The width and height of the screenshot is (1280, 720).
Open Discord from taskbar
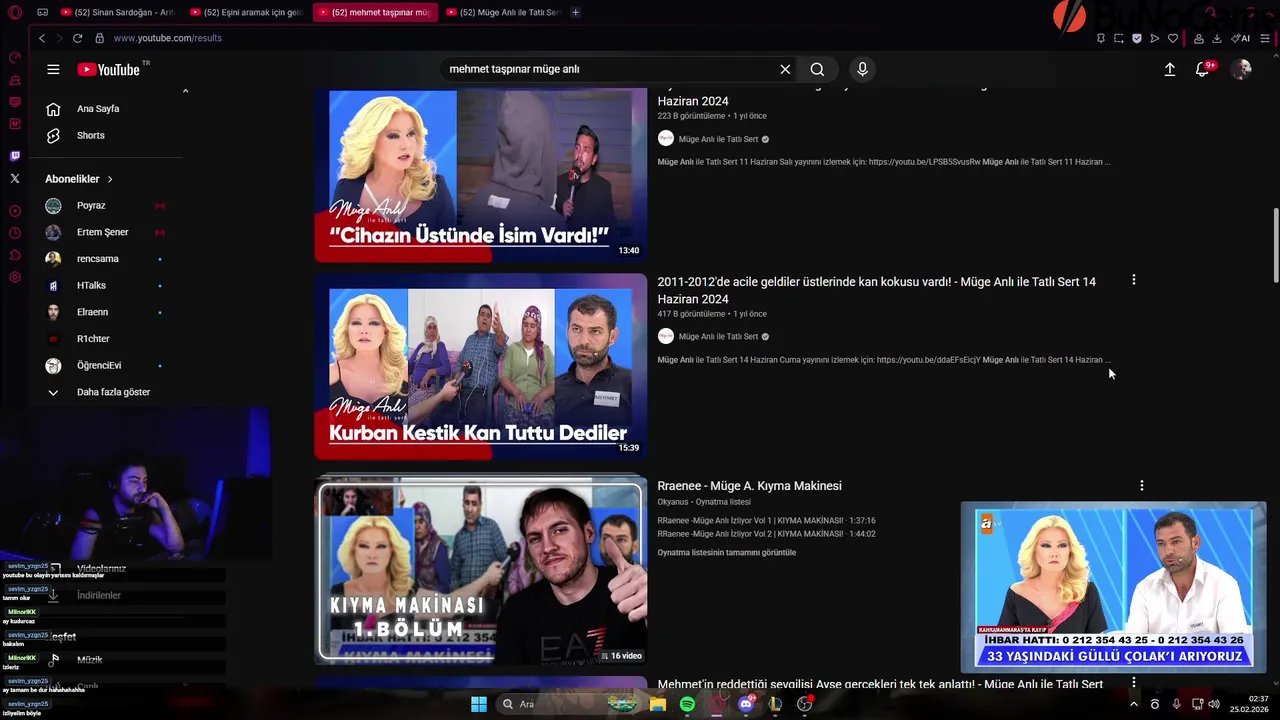pos(746,704)
